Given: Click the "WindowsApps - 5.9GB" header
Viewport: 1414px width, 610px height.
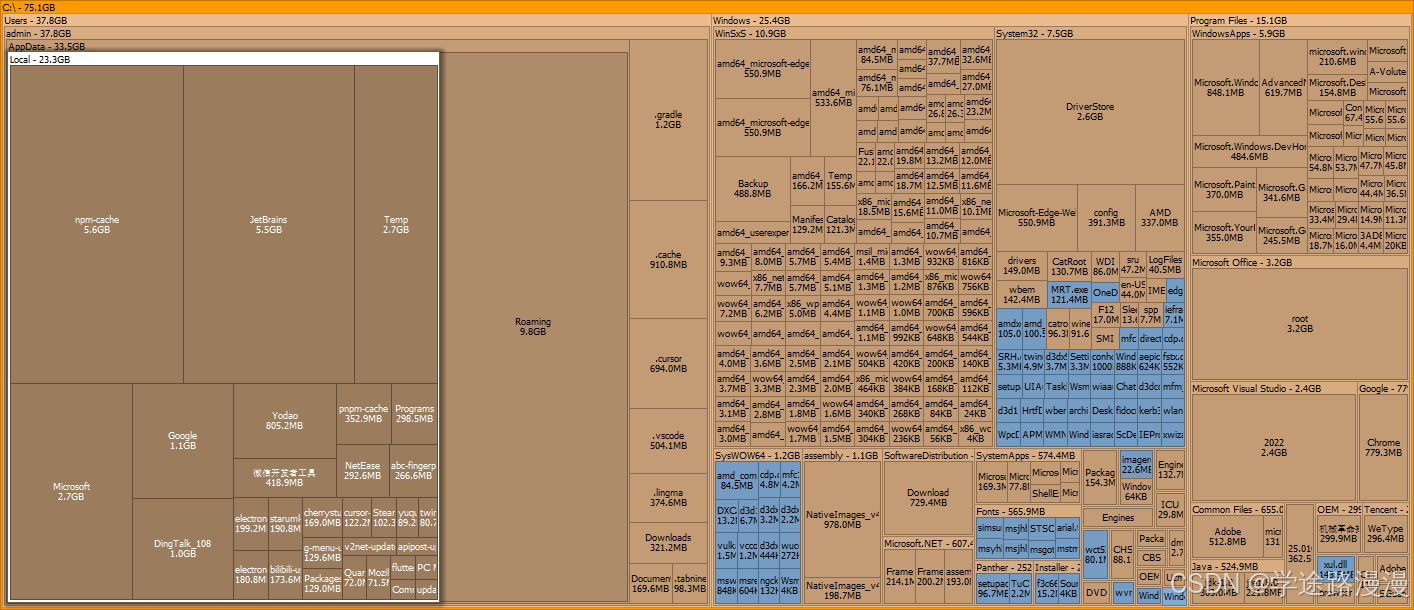Looking at the screenshot, I should pyautogui.click(x=1238, y=33).
